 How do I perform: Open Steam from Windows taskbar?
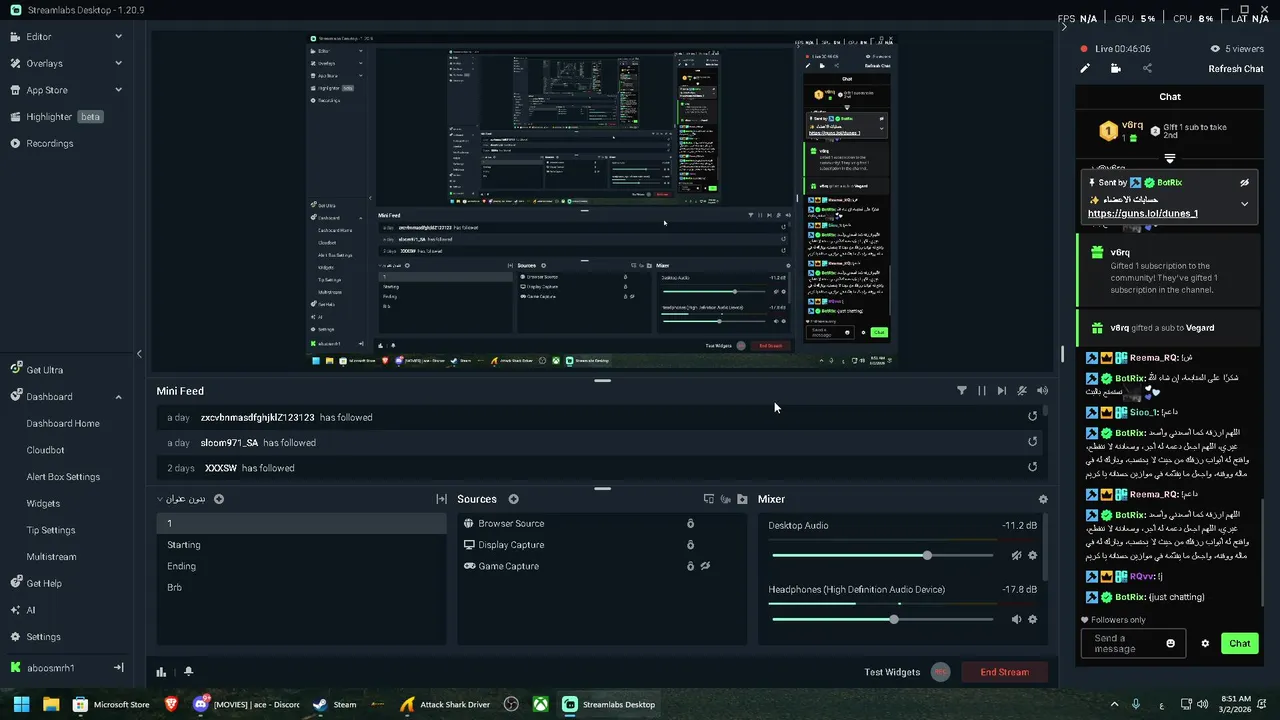pyautogui.click(x=334, y=704)
